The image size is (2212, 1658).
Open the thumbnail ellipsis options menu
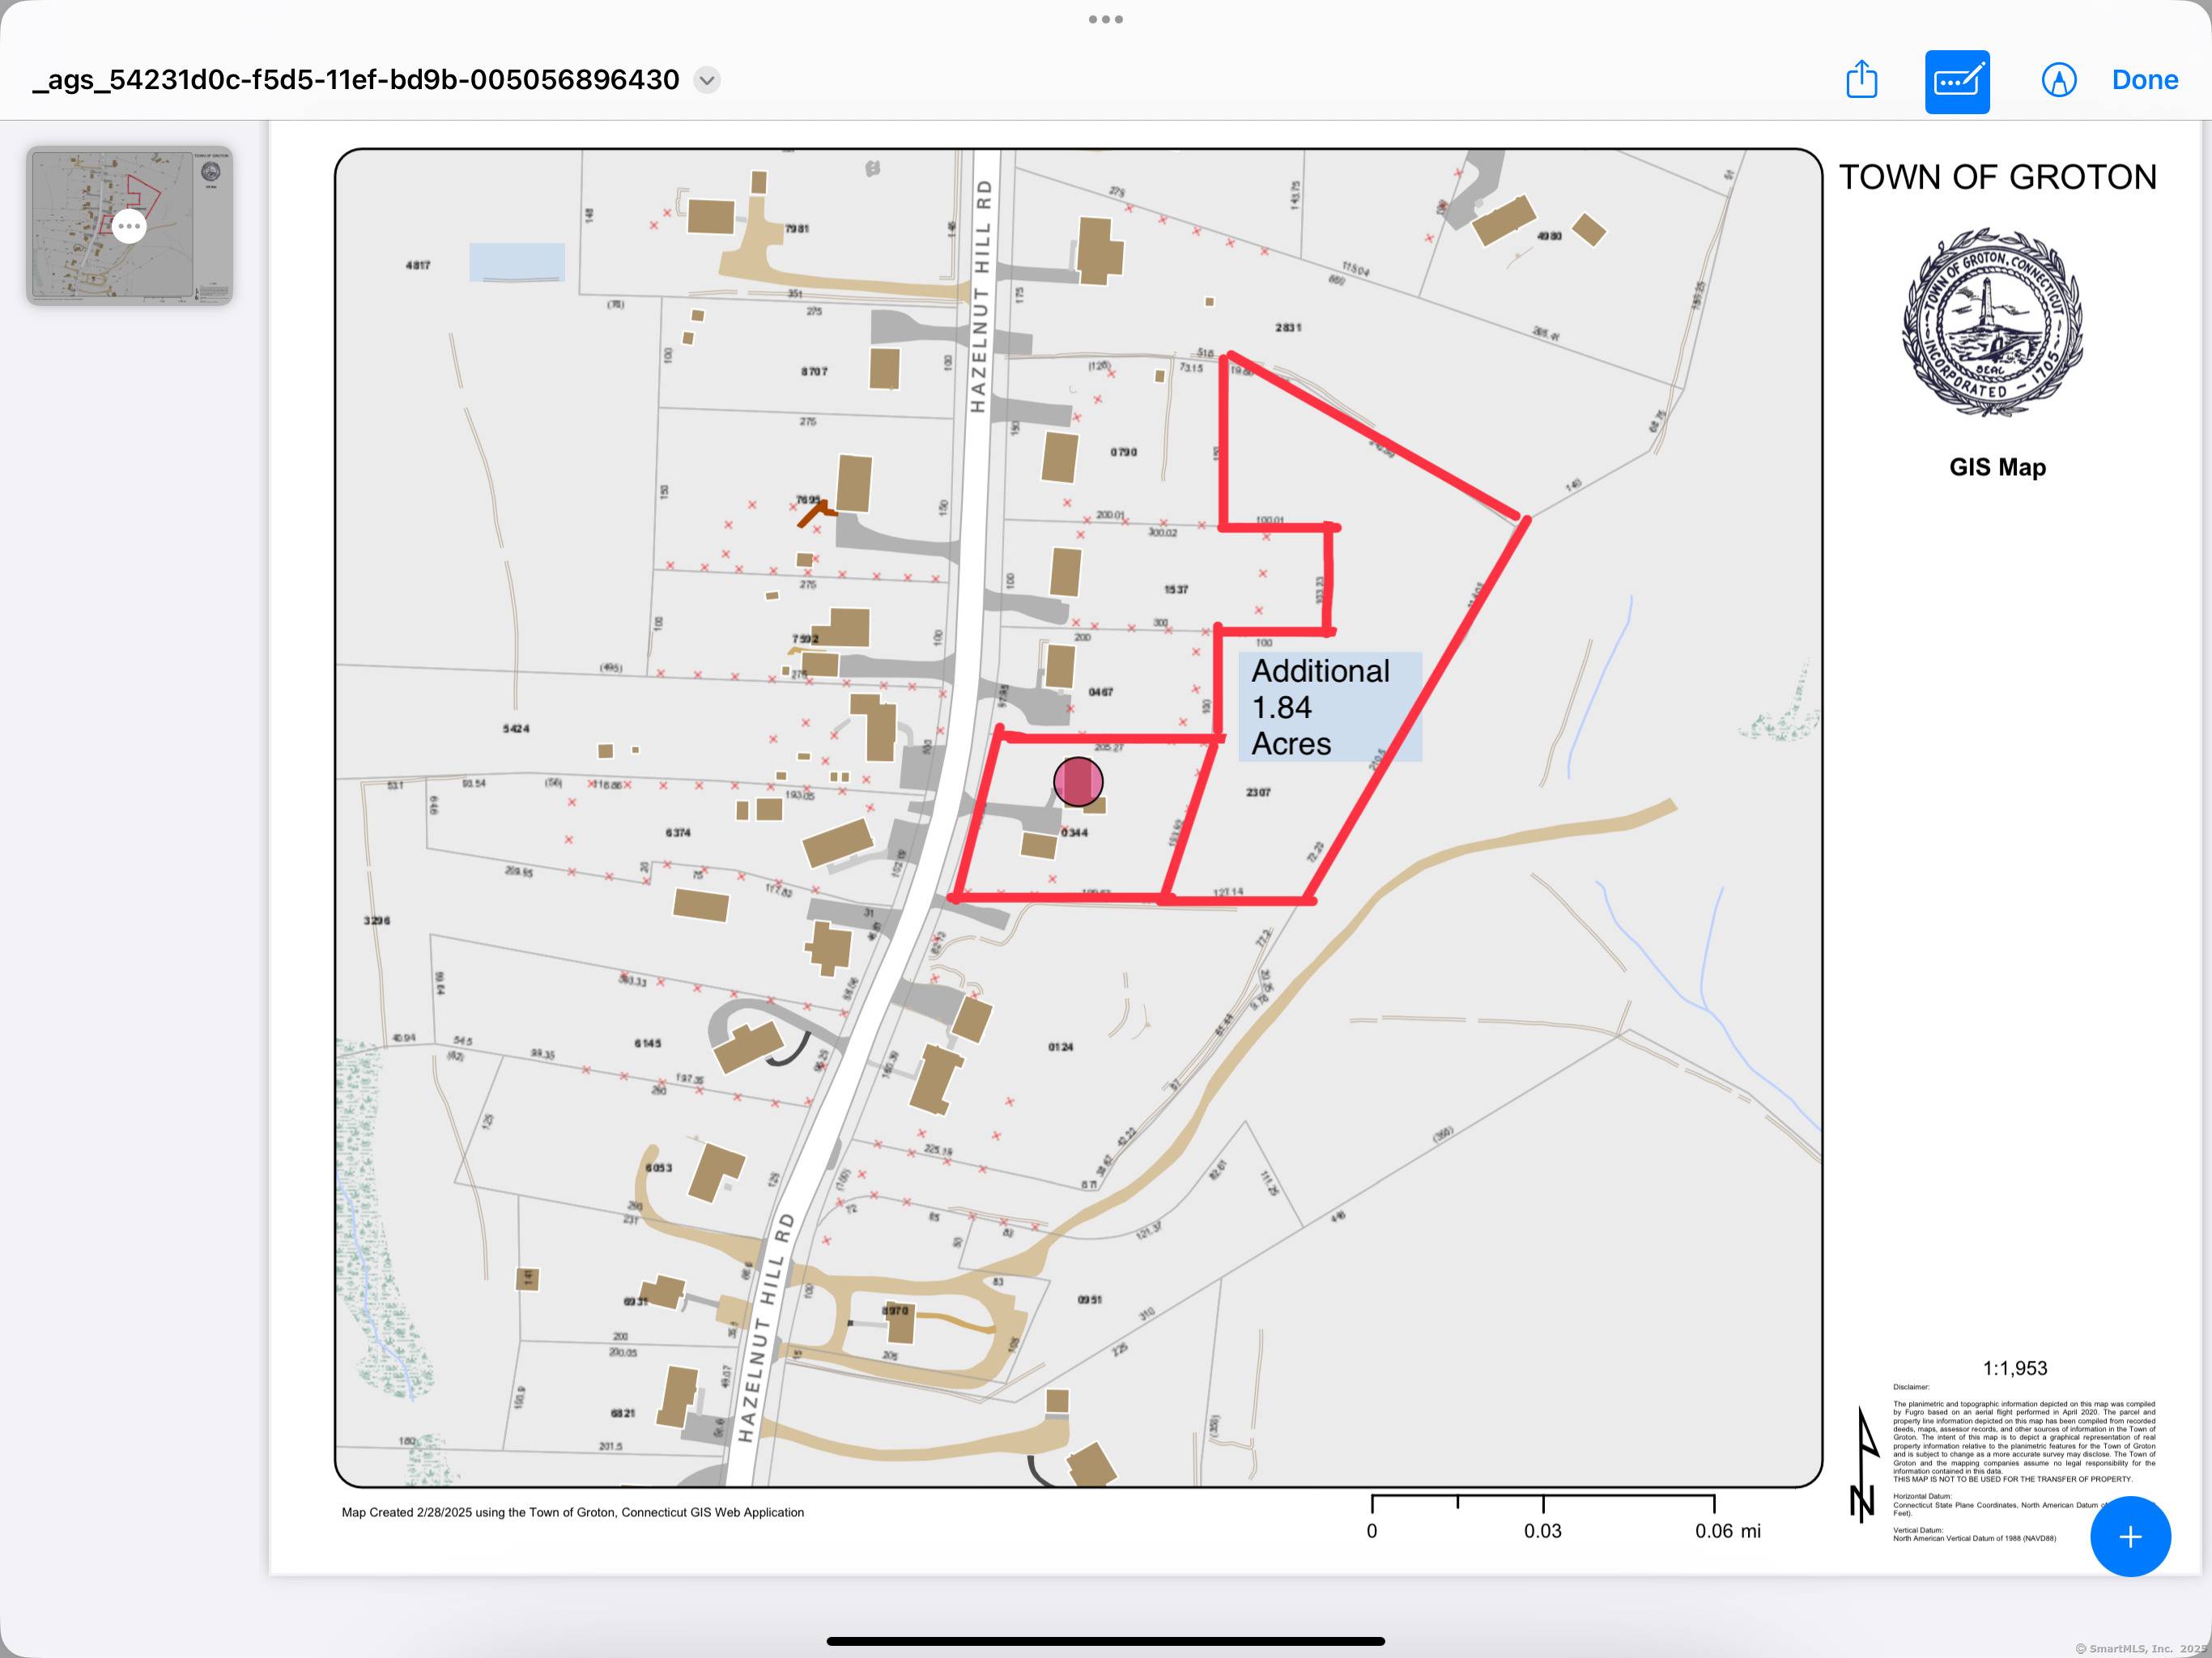(x=129, y=226)
